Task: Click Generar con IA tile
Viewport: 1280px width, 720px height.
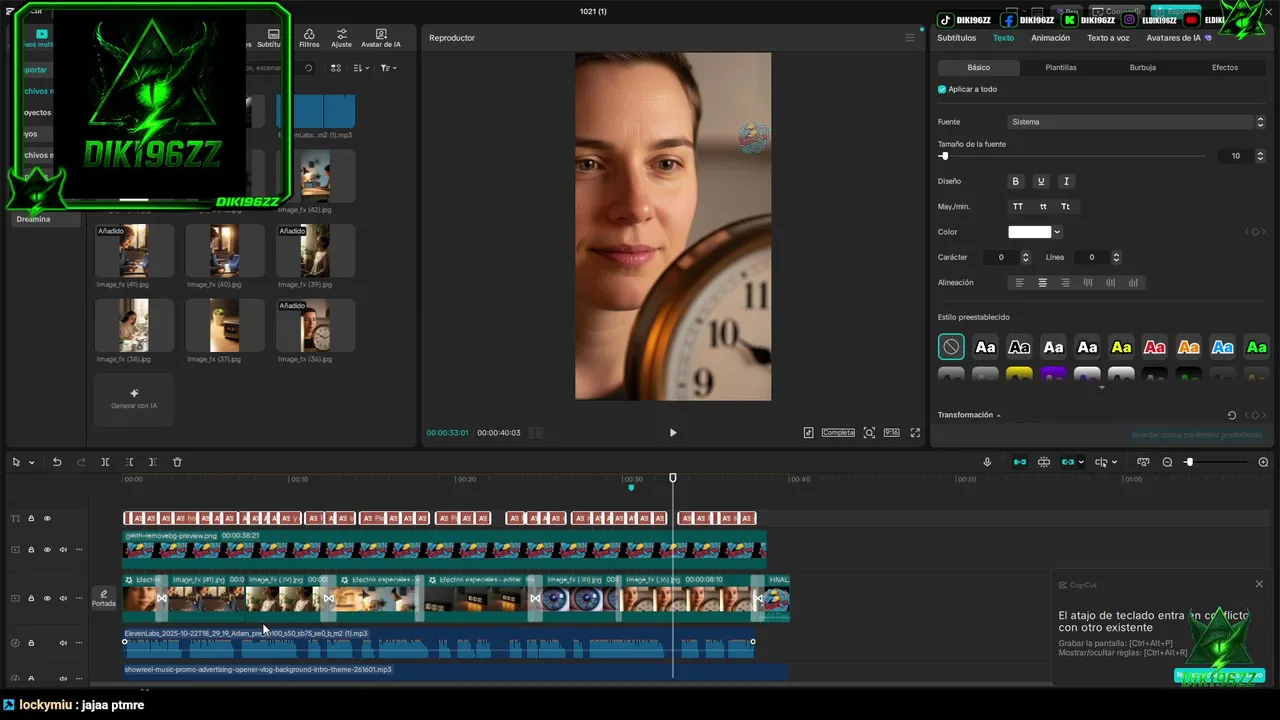Action: click(134, 399)
